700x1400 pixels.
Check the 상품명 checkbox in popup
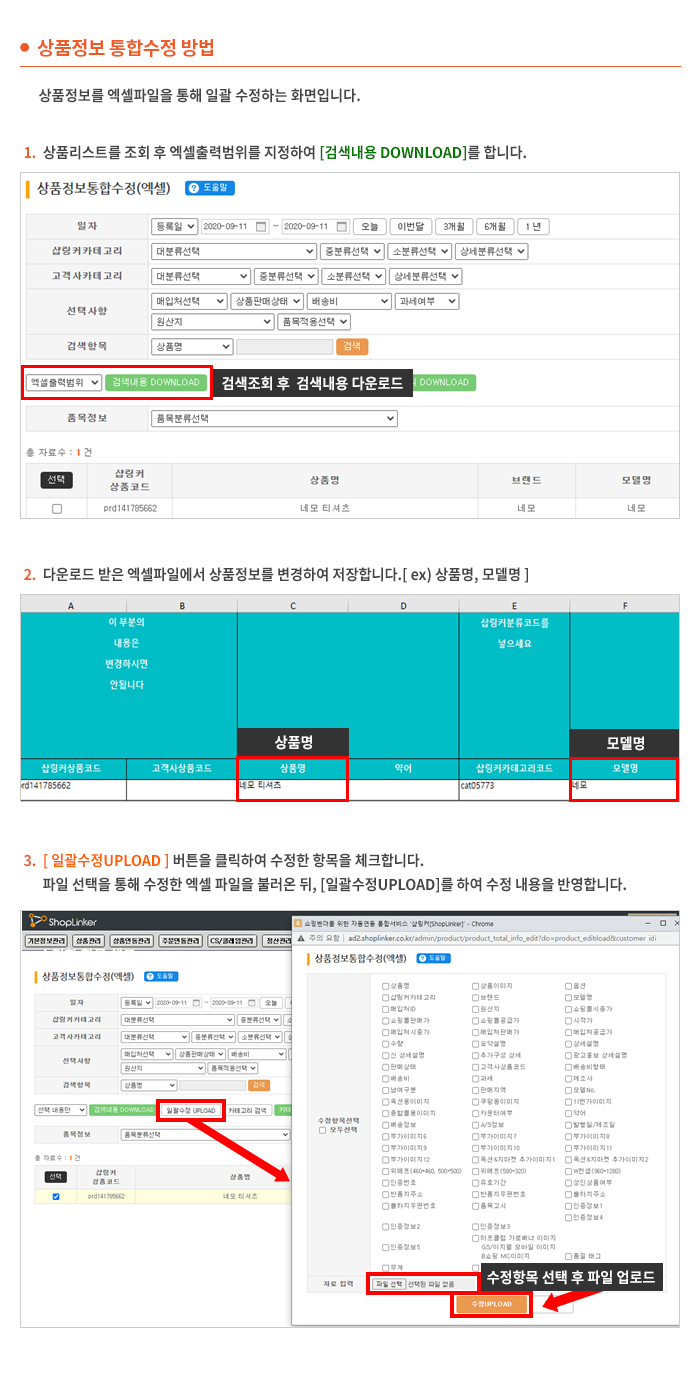(386, 986)
